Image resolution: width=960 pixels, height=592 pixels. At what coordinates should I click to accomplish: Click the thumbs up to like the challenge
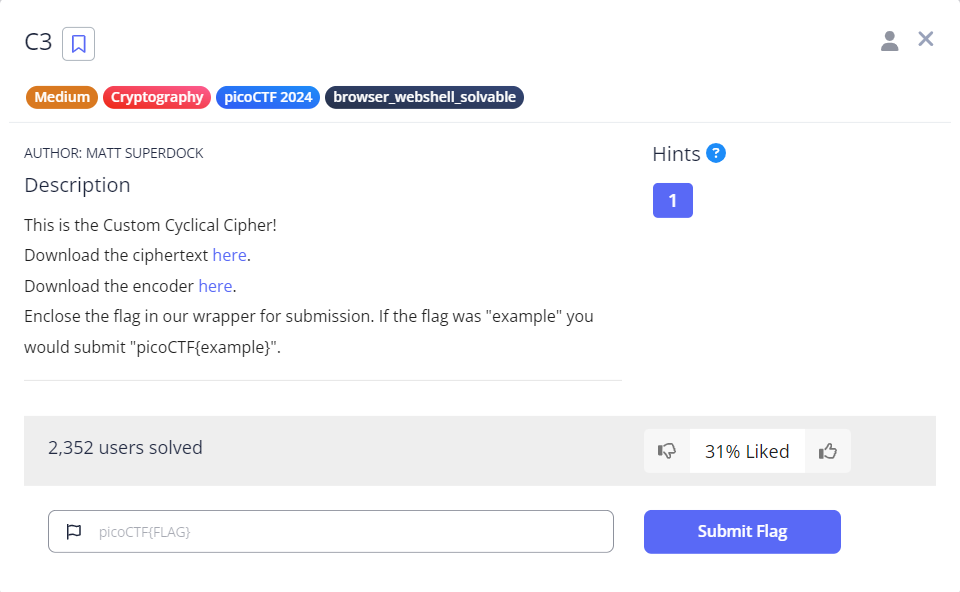pos(827,451)
